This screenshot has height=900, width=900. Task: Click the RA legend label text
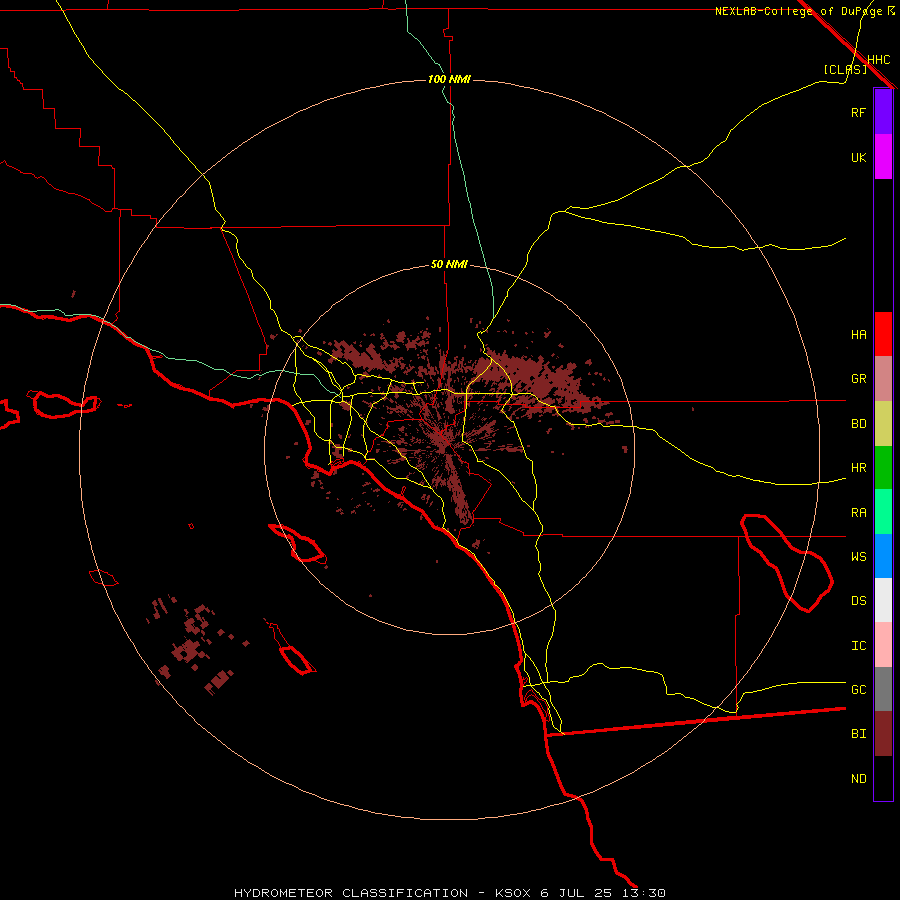[x=858, y=513]
